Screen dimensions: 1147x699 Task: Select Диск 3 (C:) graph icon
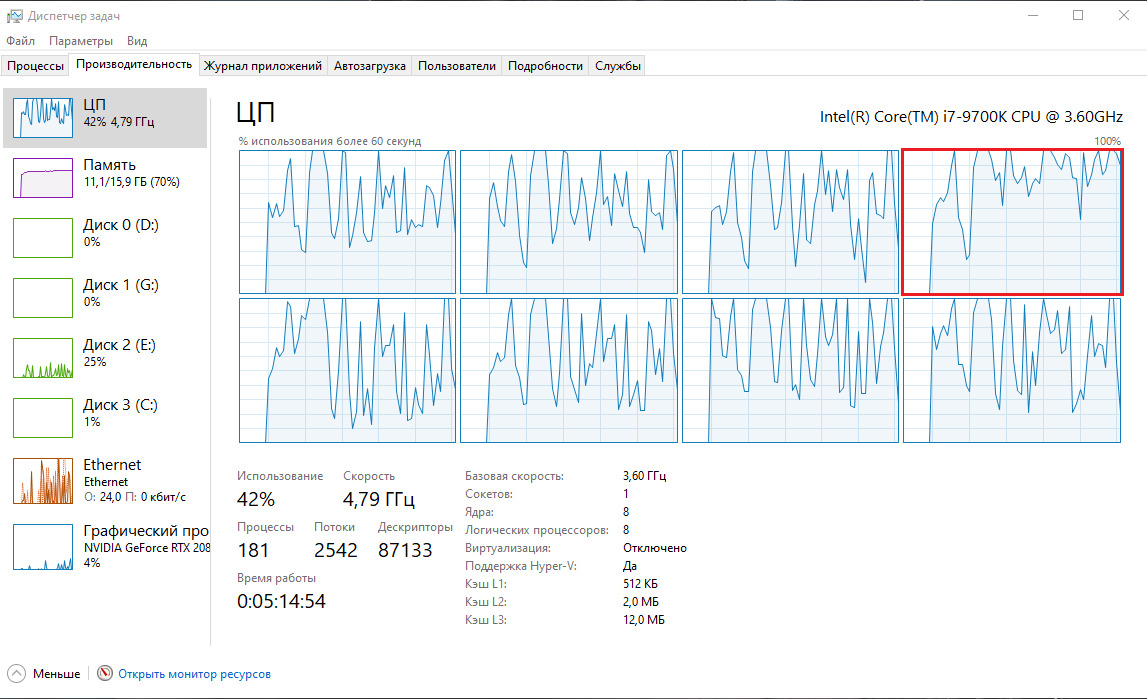[43, 418]
